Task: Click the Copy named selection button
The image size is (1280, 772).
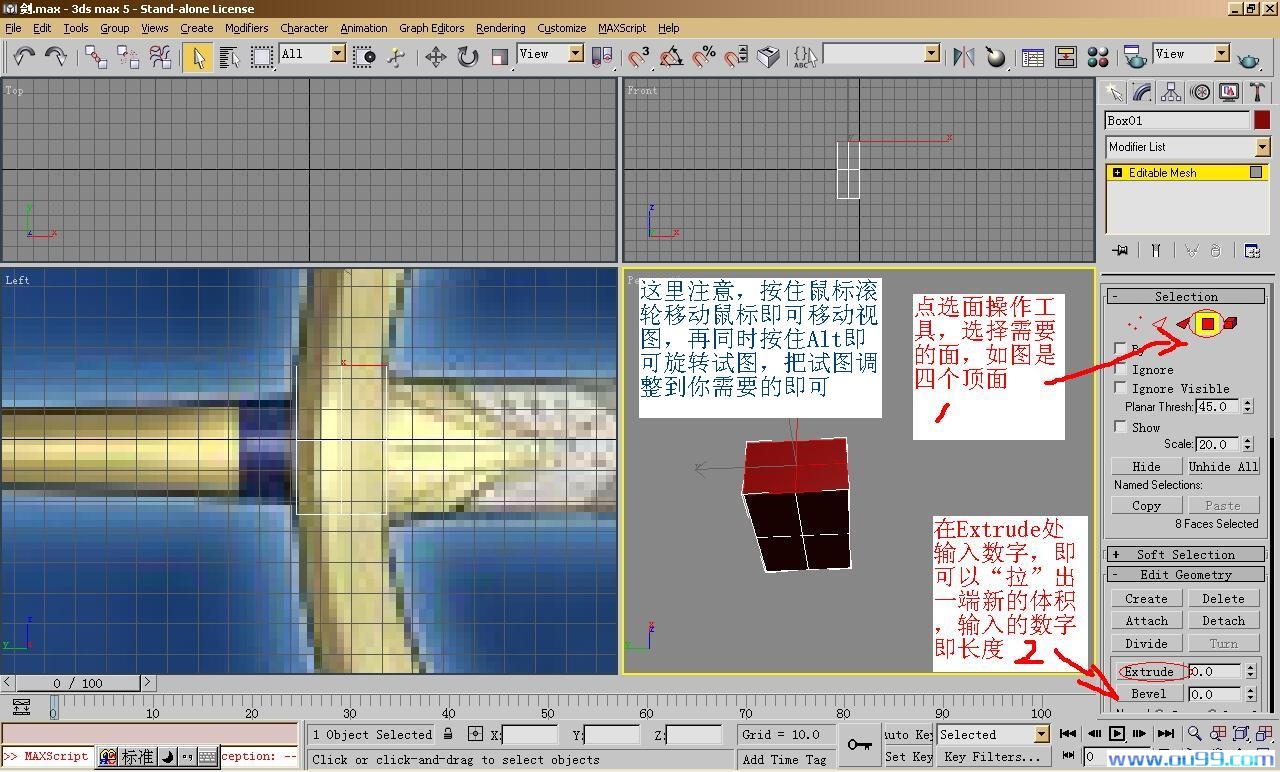Action: [1147, 506]
